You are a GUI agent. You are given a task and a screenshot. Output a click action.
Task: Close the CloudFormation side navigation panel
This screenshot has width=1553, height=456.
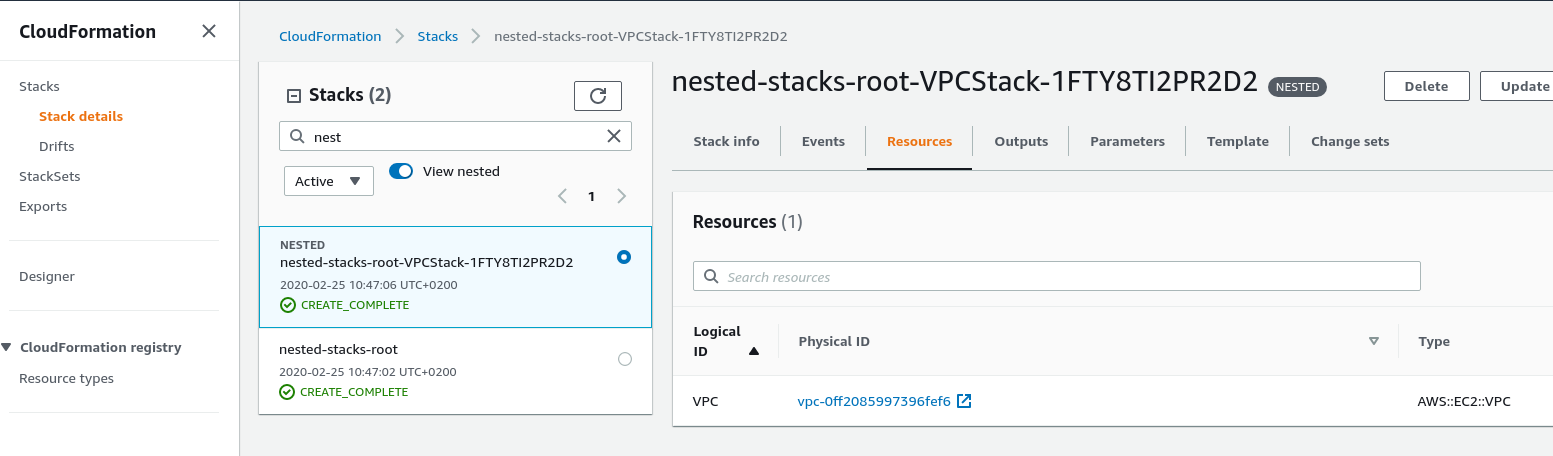pyautogui.click(x=208, y=31)
